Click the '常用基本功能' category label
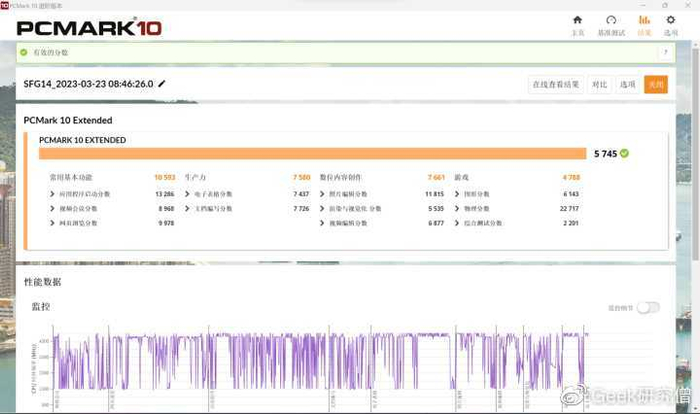The height and width of the screenshot is (414, 700). [71, 177]
